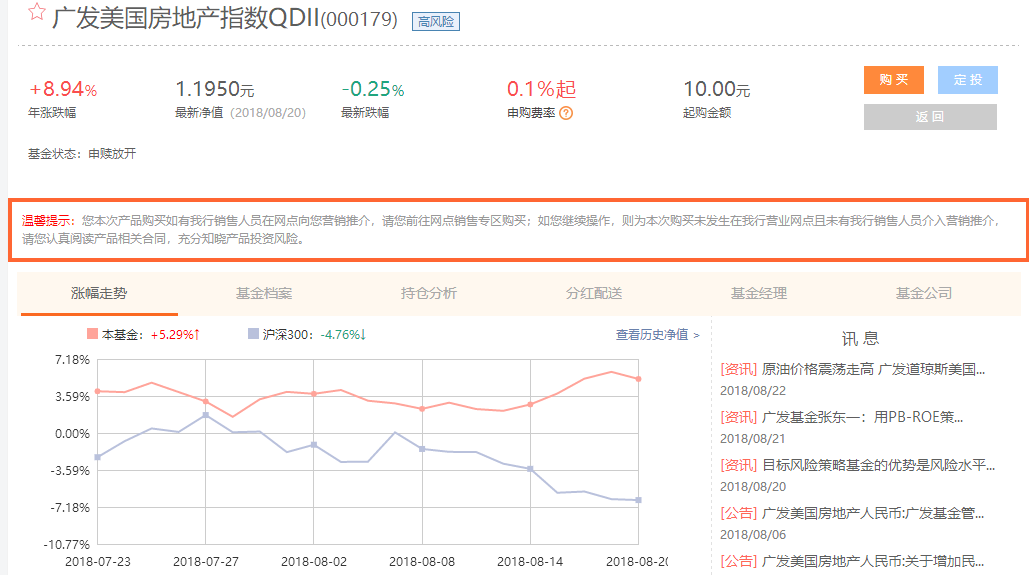Click the 温馨提示 notice label
This screenshot has width=1029, height=575.
pyautogui.click(x=47, y=221)
